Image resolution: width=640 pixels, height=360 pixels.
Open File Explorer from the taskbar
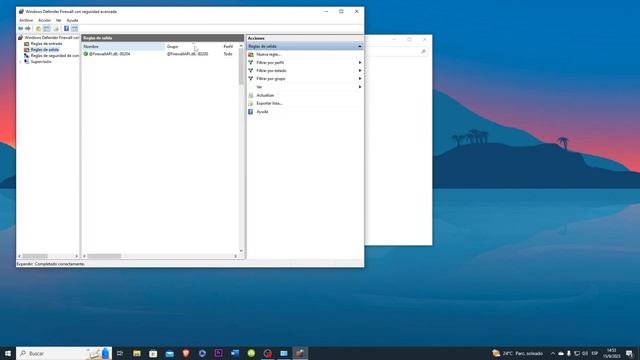click(x=137, y=353)
